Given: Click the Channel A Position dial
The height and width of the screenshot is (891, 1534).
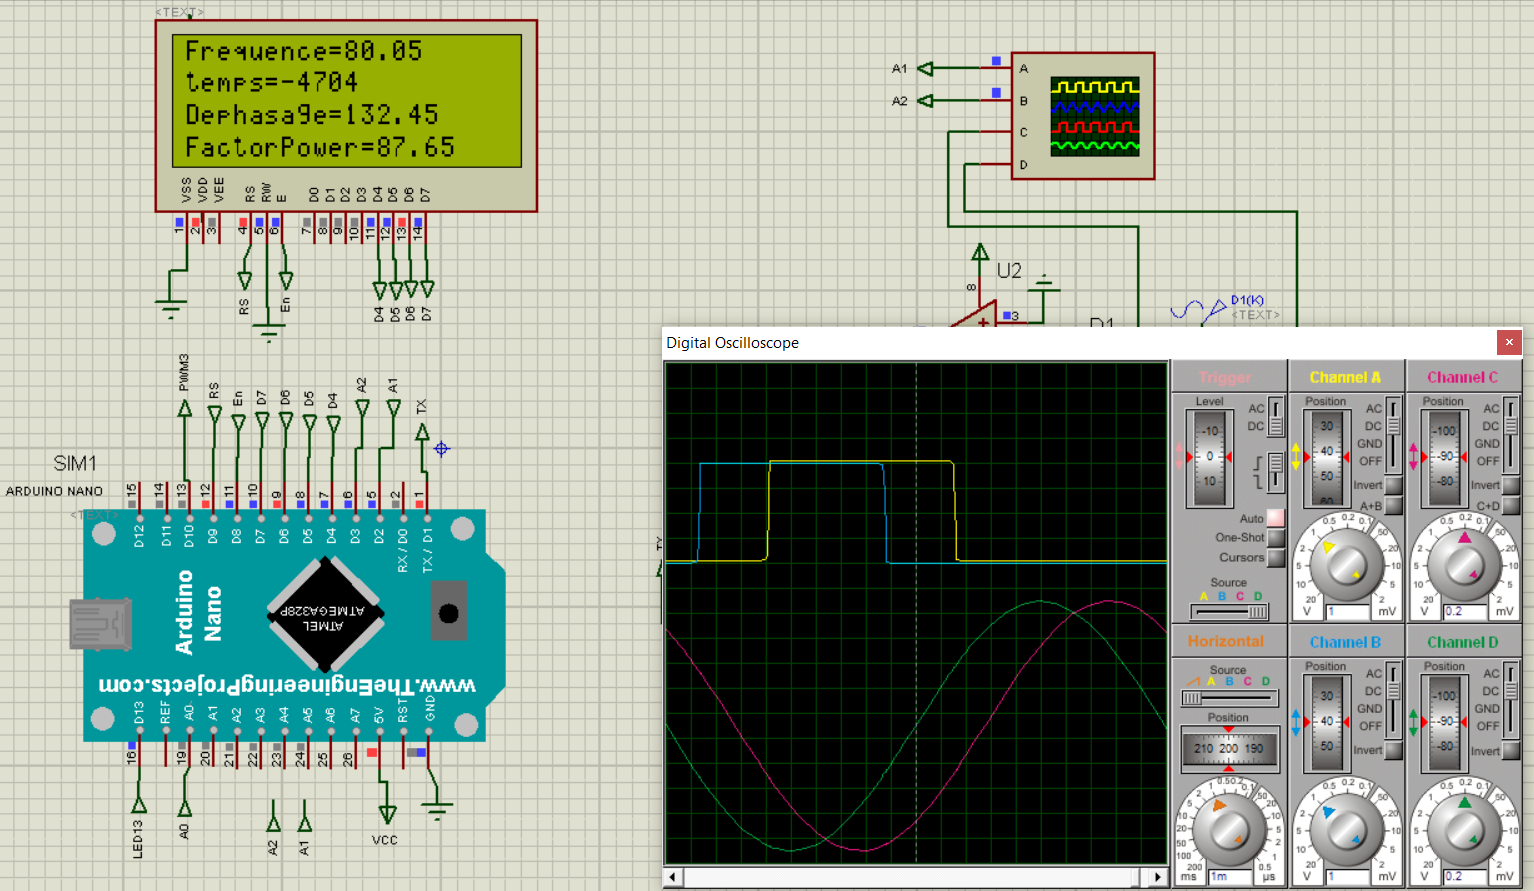Looking at the screenshot, I should tap(1327, 457).
